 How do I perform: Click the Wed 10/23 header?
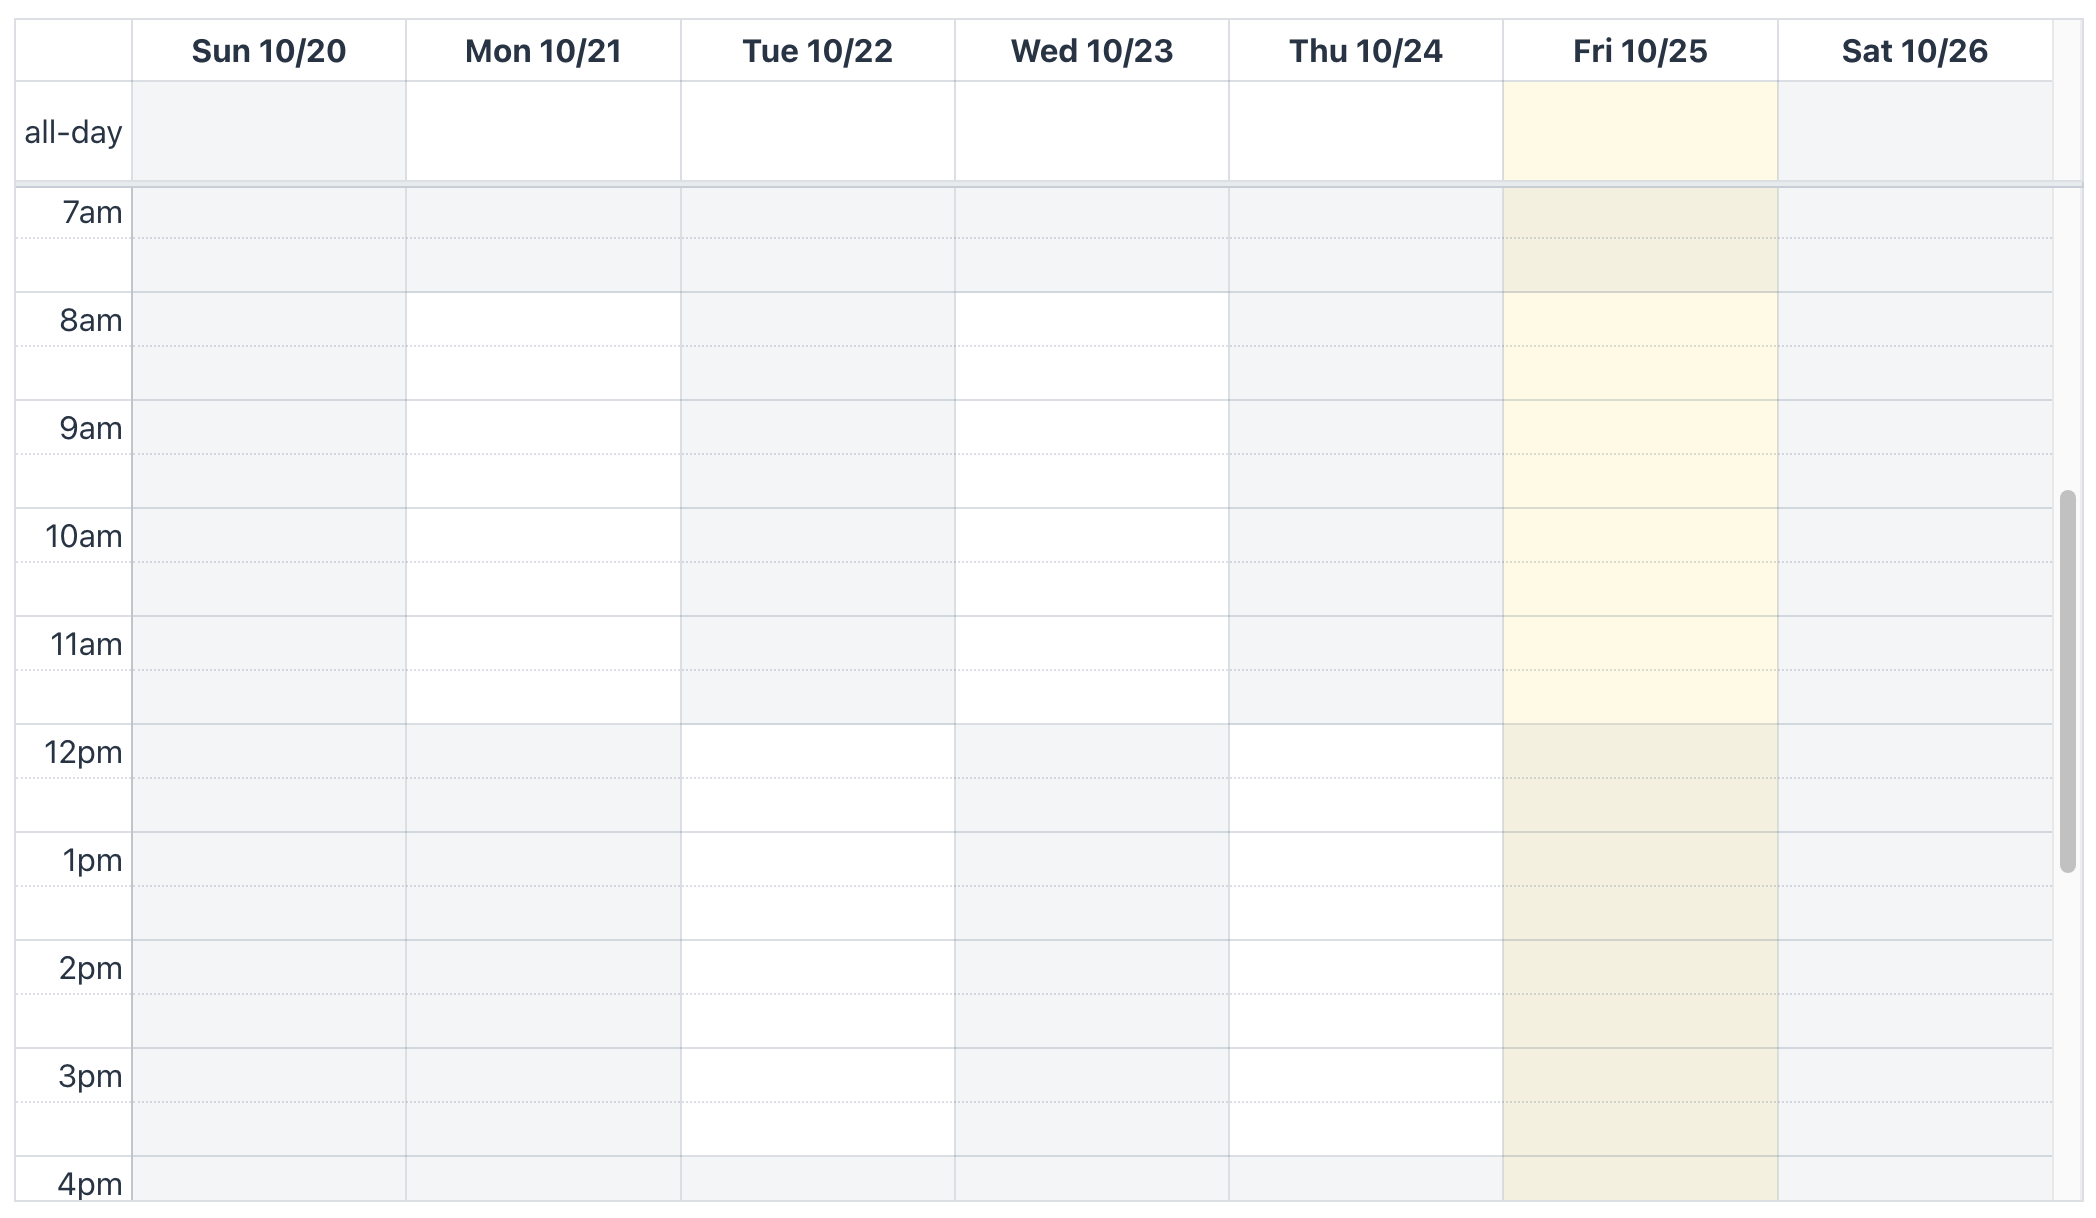pos(1091,51)
